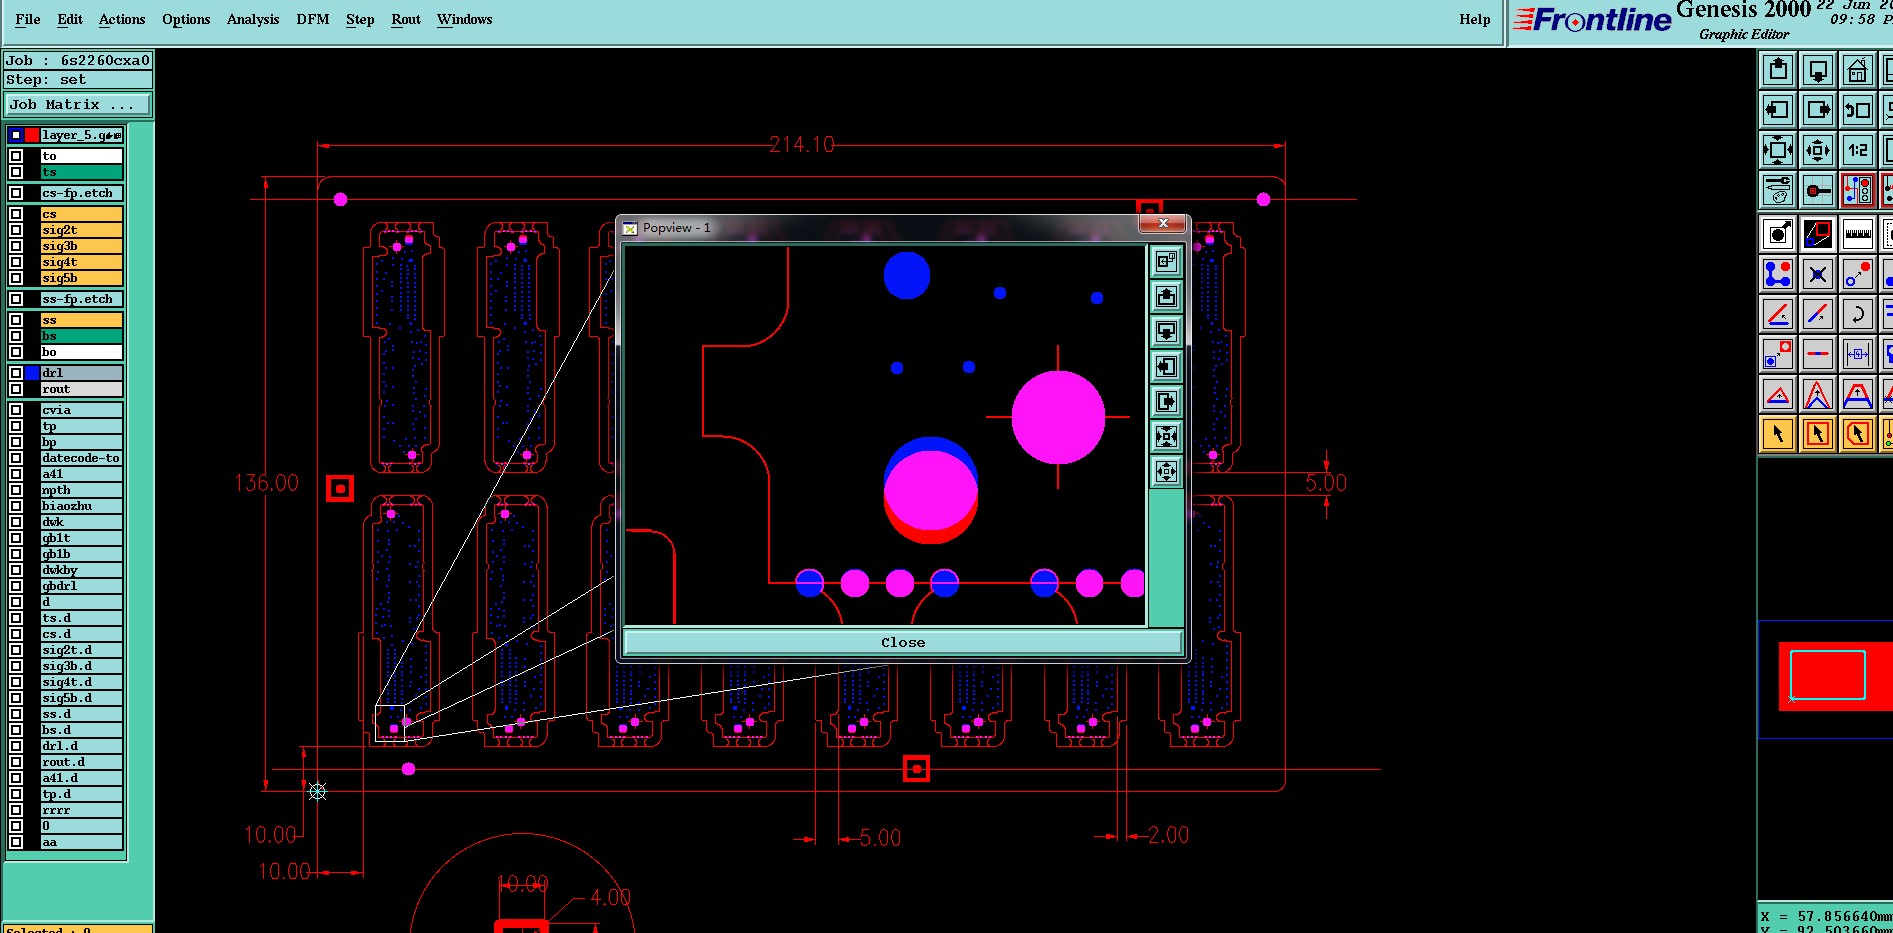Open the Windows menu
The height and width of the screenshot is (933, 1893).
pyautogui.click(x=465, y=19)
